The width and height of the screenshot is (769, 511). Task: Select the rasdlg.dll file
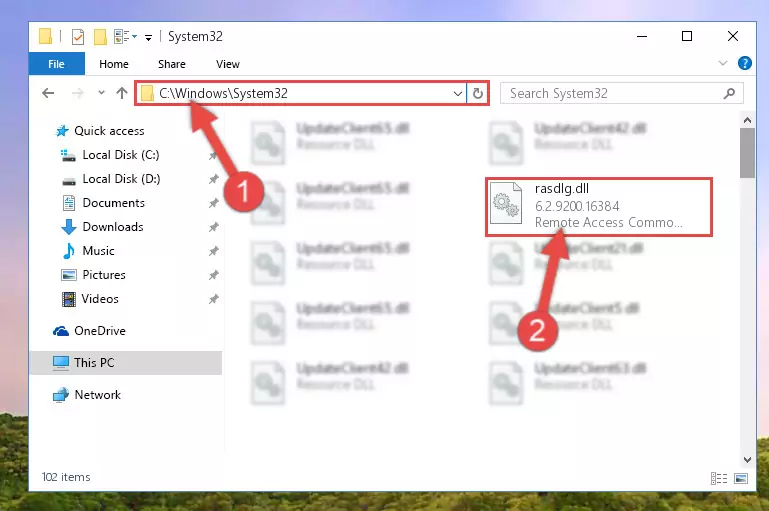(598, 206)
